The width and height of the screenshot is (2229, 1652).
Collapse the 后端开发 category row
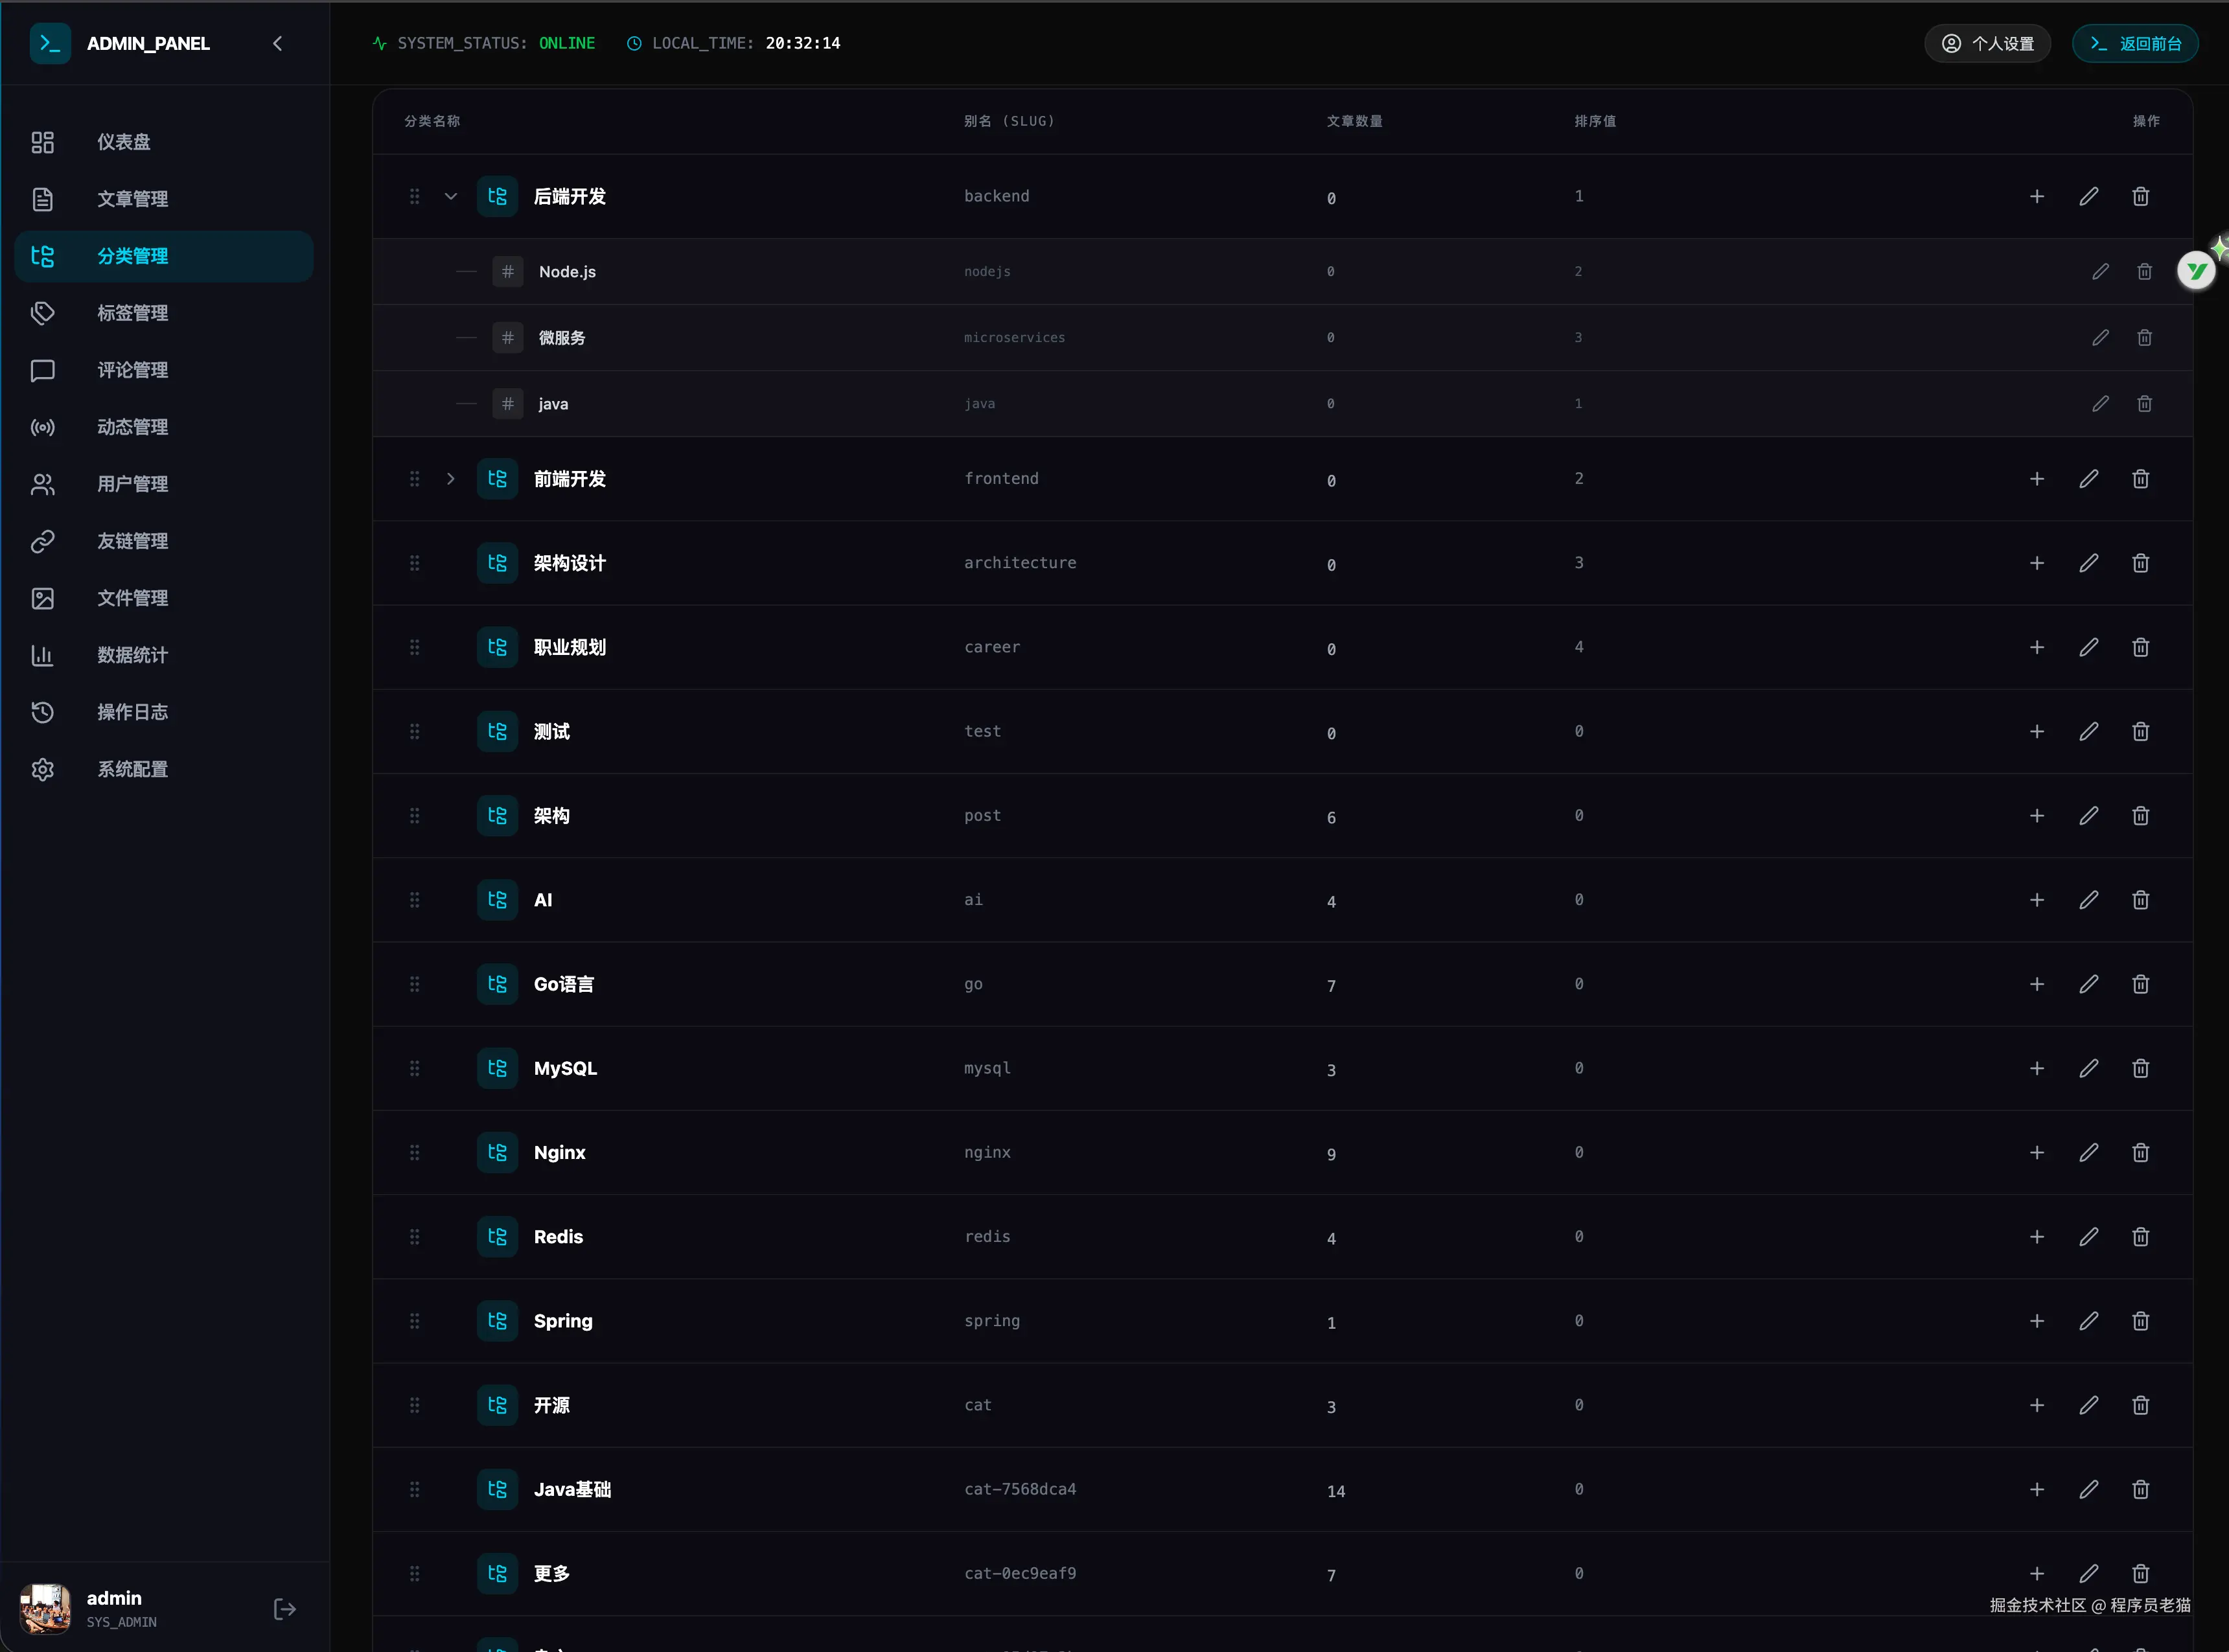[x=451, y=196]
